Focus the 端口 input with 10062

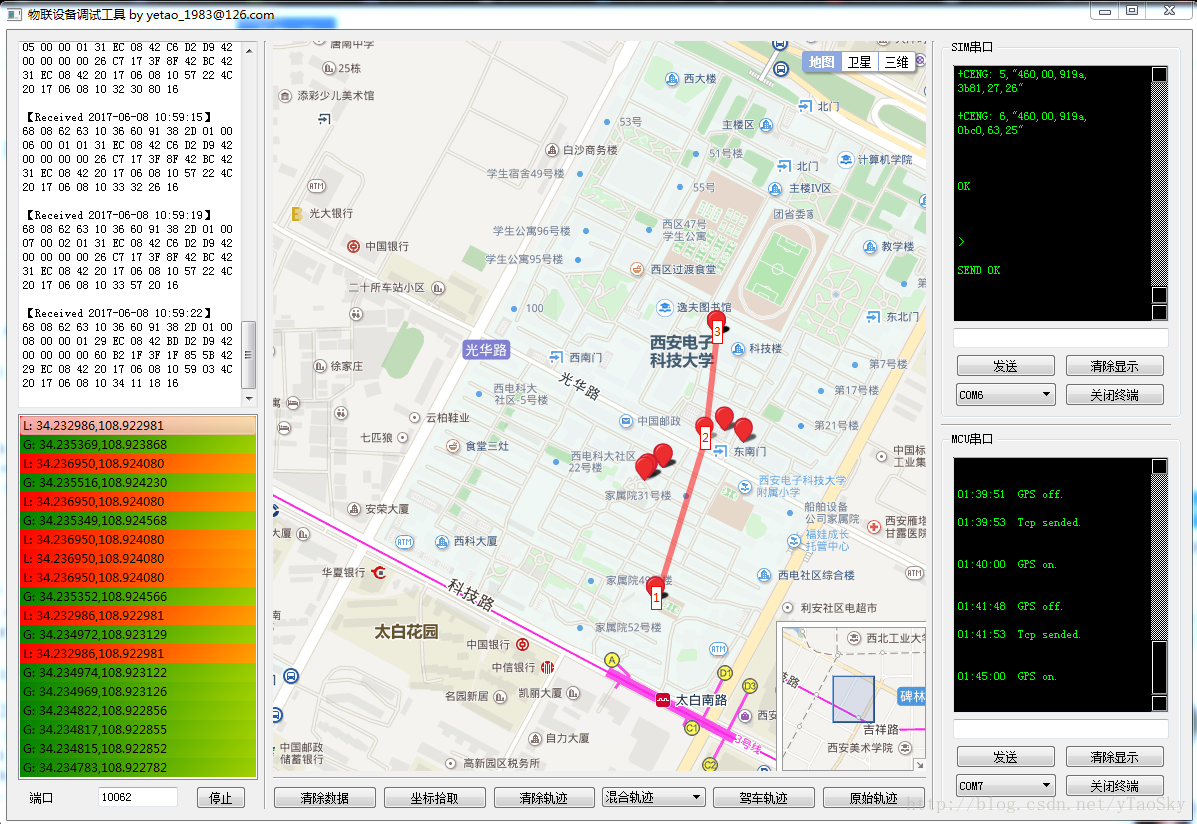138,797
